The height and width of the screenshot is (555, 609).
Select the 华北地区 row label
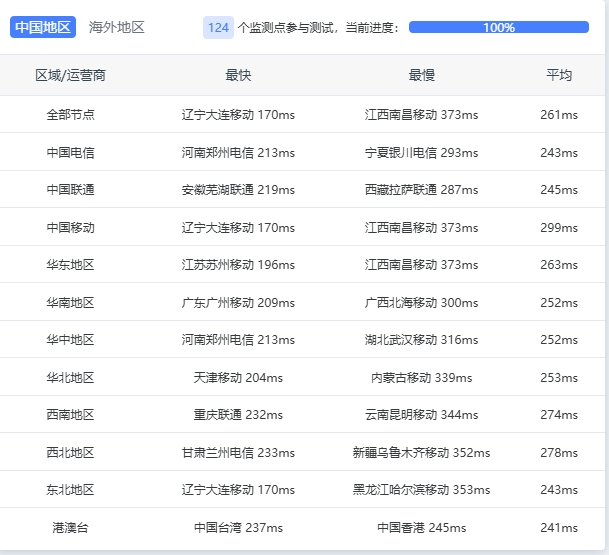click(x=70, y=377)
